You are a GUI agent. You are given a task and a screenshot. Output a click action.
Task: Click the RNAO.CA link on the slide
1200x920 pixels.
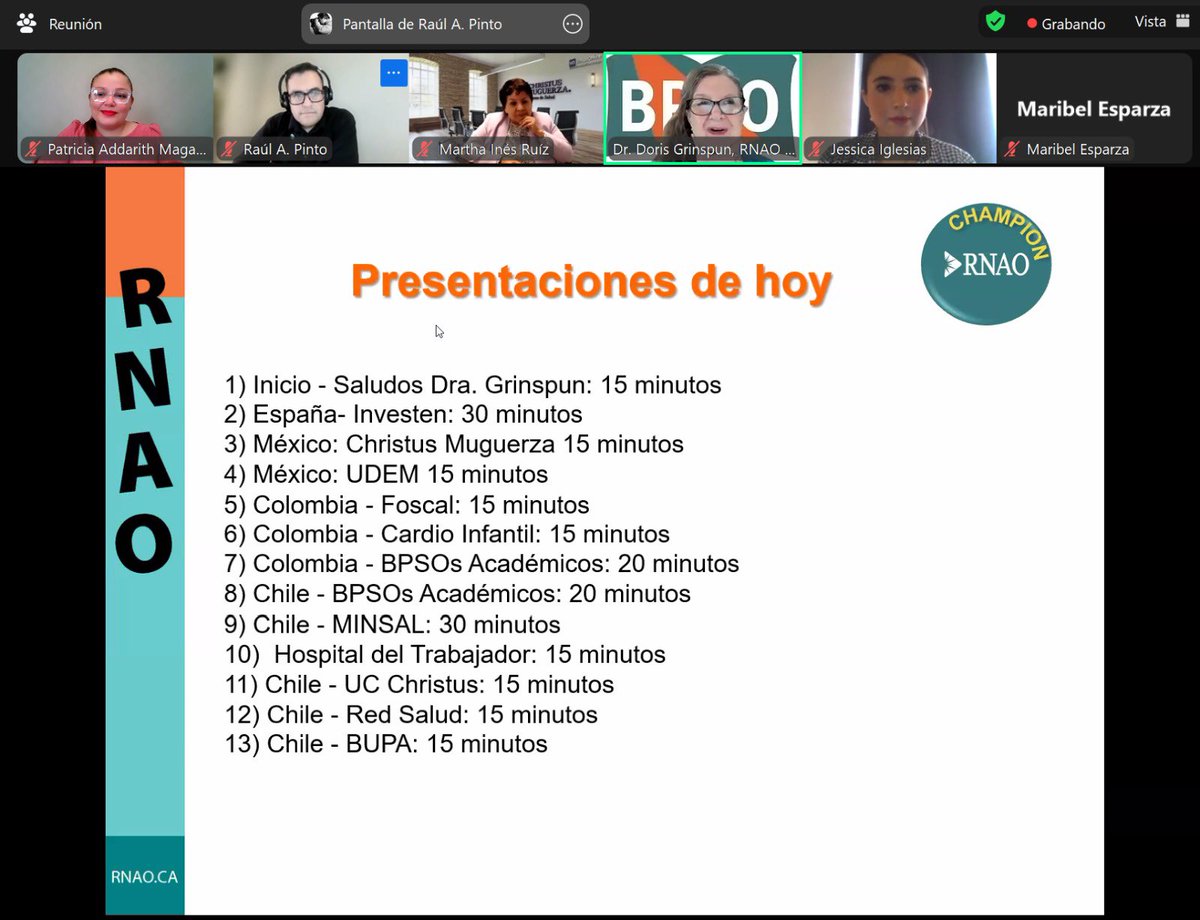143,874
